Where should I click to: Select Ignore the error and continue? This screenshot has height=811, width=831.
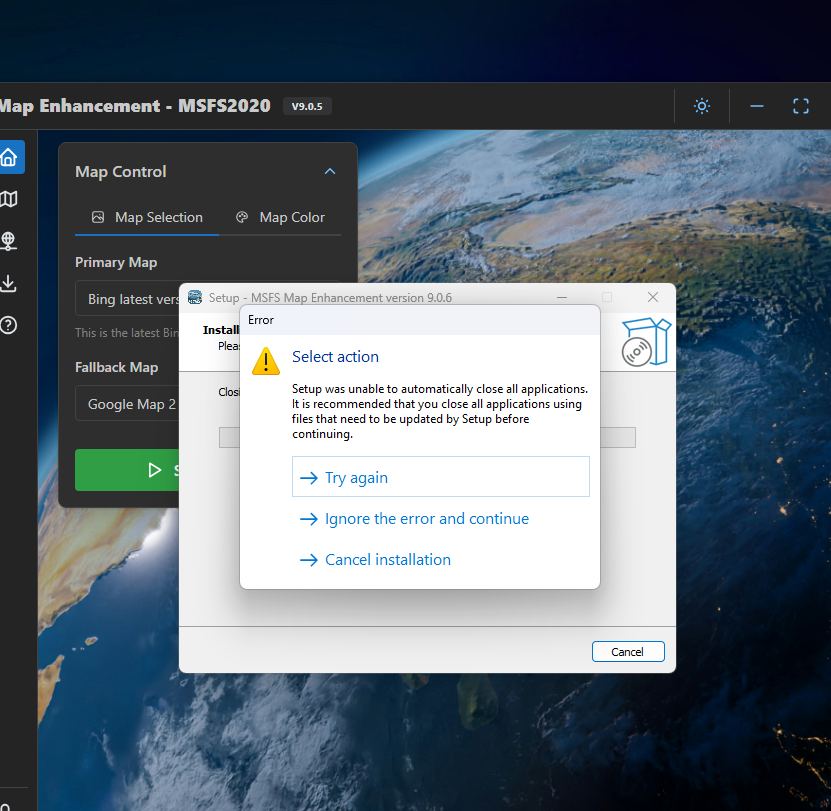tap(426, 519)
